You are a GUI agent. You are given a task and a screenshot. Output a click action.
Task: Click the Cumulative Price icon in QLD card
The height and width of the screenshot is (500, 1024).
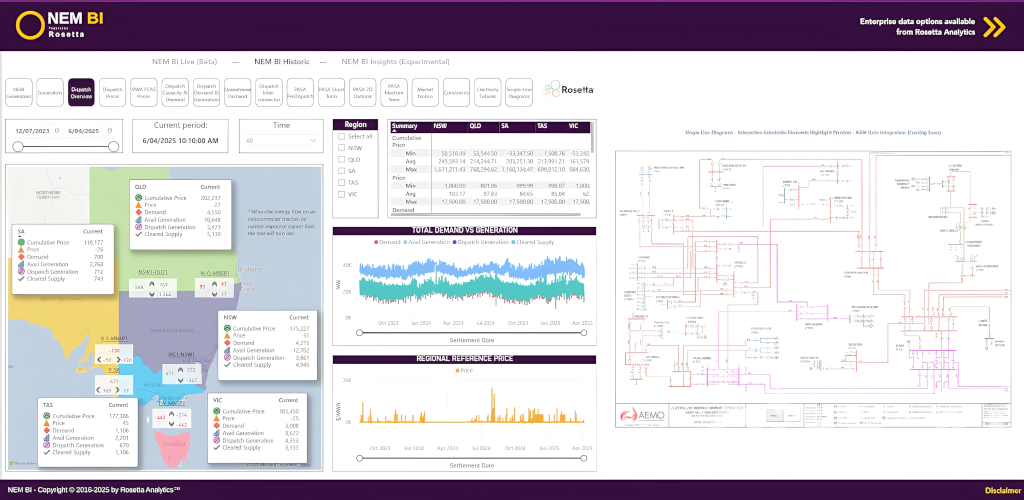138,198
